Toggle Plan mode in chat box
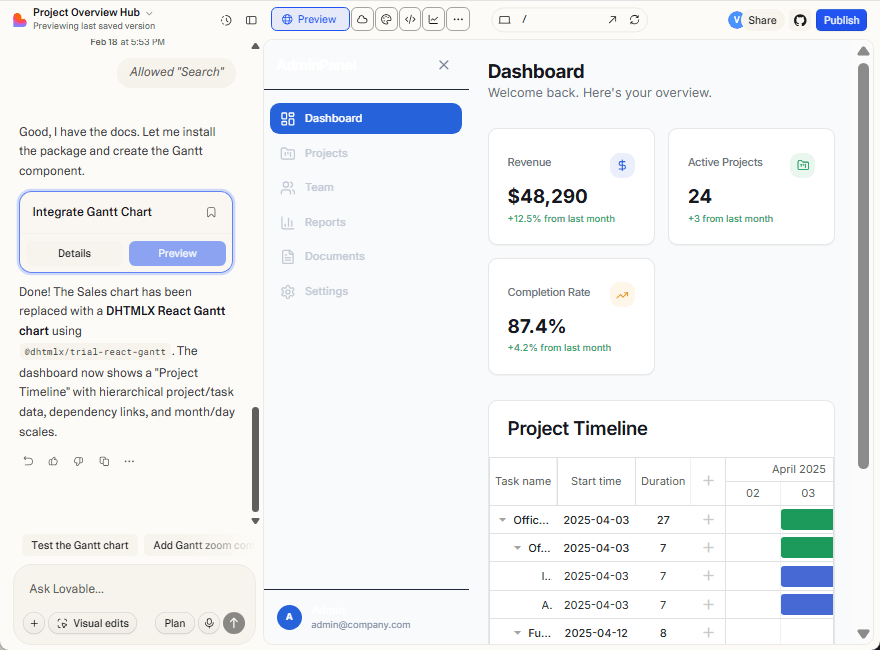This screenshot has width=880, height=650. click(x=175, y=623)
